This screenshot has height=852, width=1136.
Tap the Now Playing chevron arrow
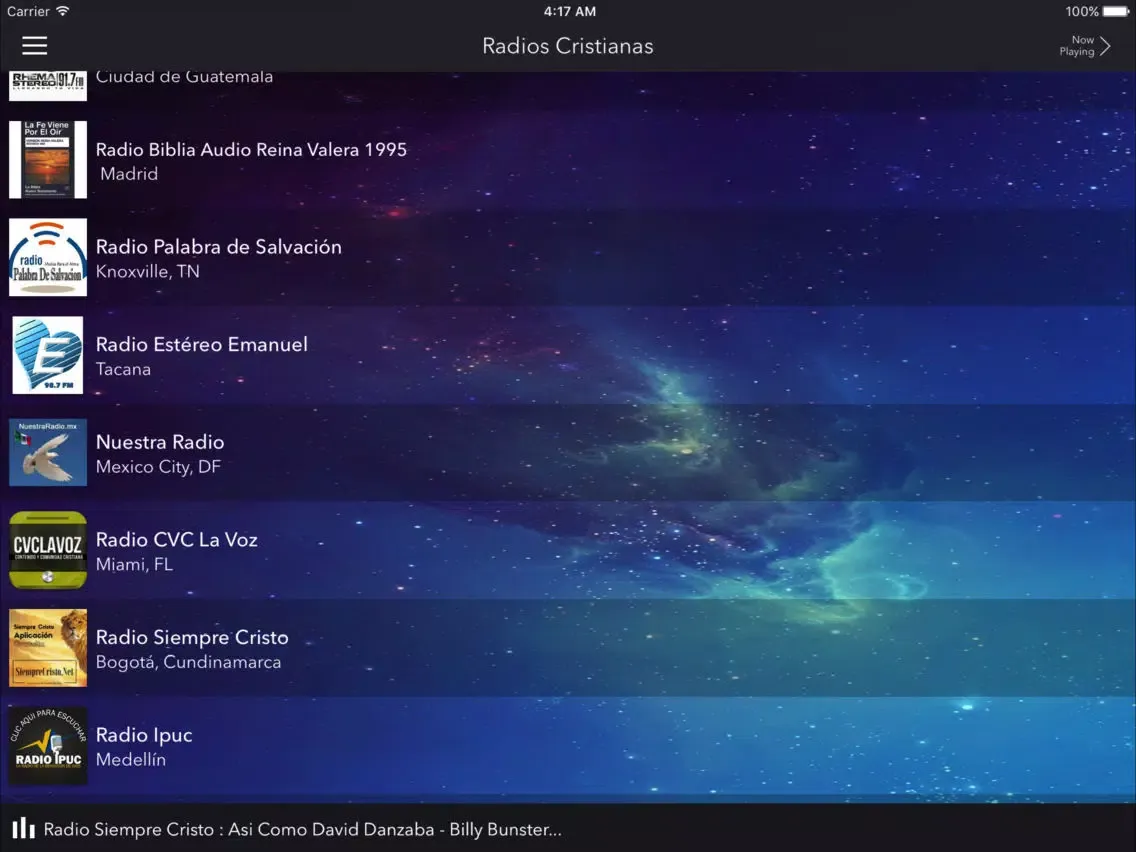point(1105,46)
